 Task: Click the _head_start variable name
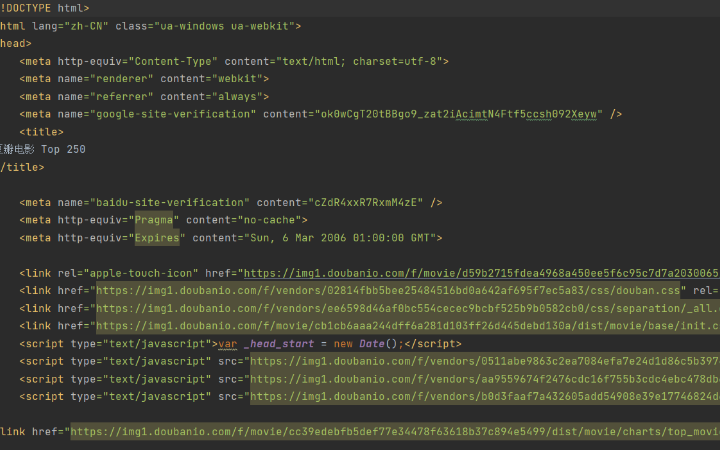click(279, 344)
